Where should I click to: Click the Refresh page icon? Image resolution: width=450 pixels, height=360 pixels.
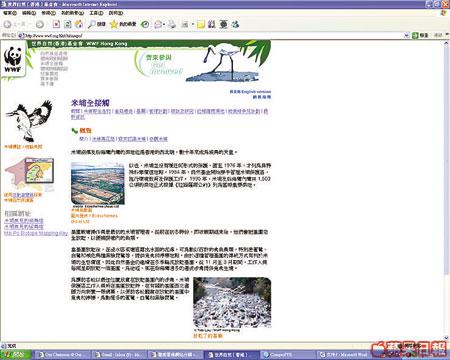68,24
